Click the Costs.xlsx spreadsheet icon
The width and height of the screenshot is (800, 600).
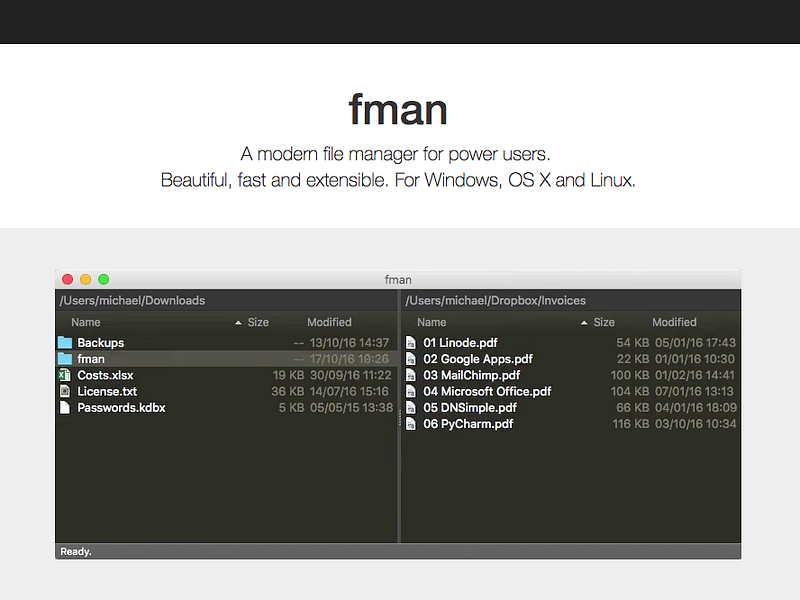pos(66,375)
